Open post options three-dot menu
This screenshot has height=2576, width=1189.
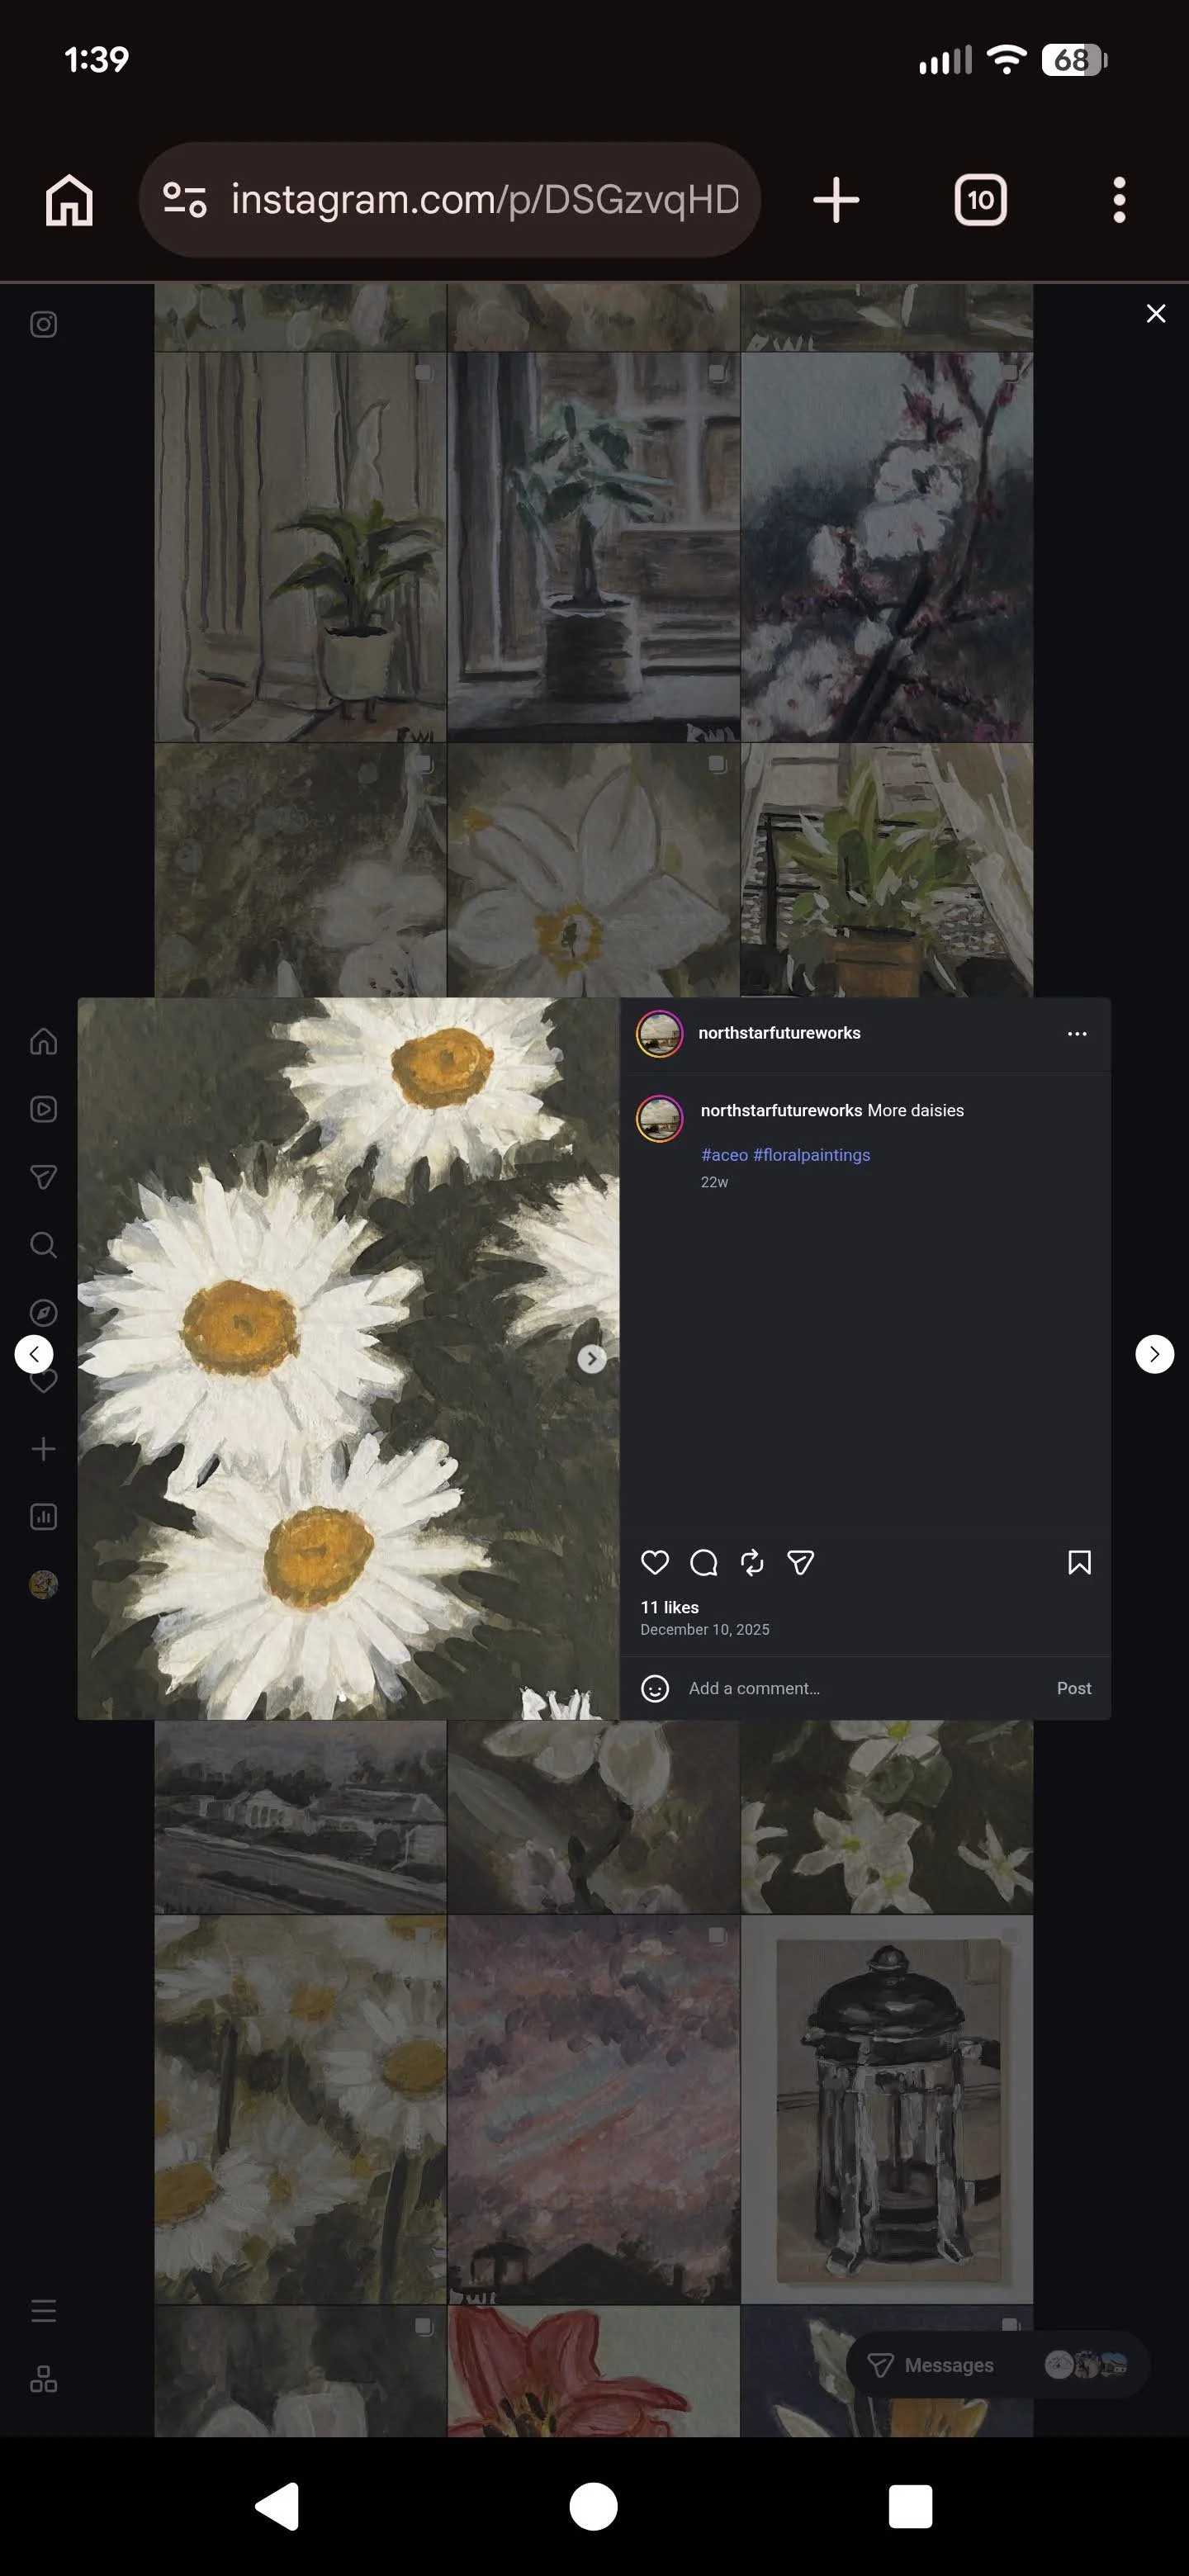1077,1034
